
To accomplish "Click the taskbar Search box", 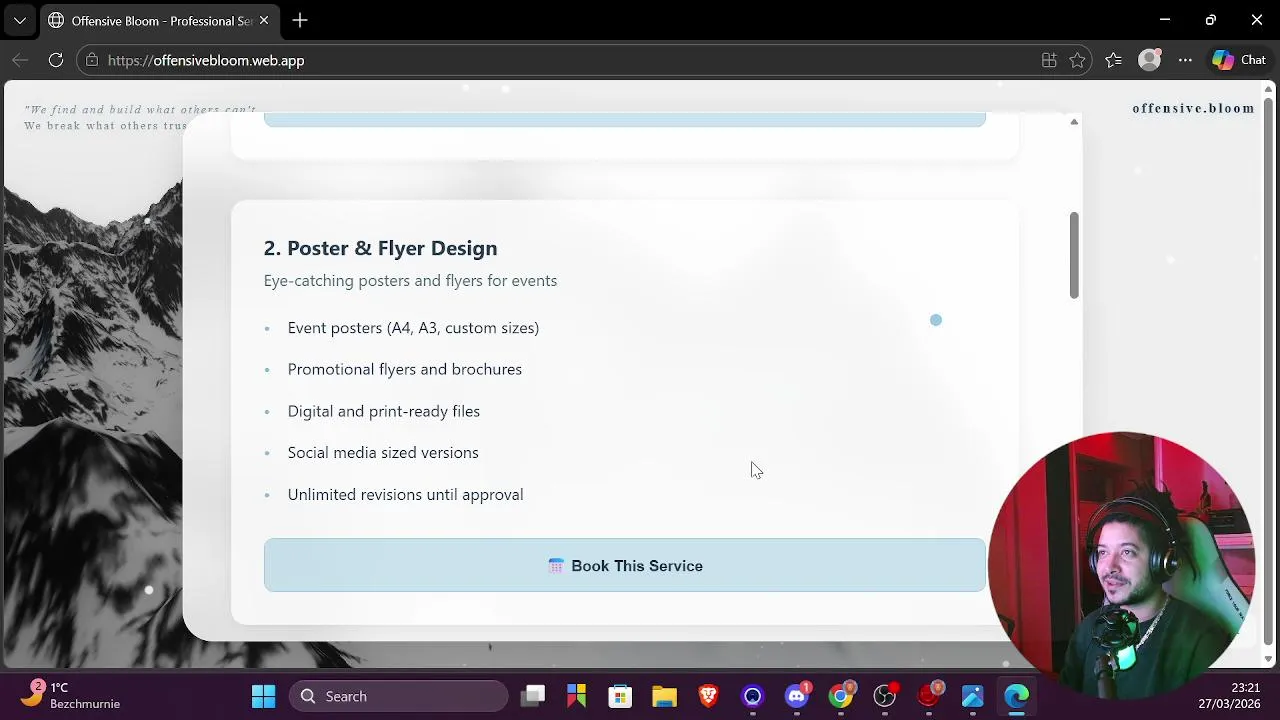I will pos(399,696).
